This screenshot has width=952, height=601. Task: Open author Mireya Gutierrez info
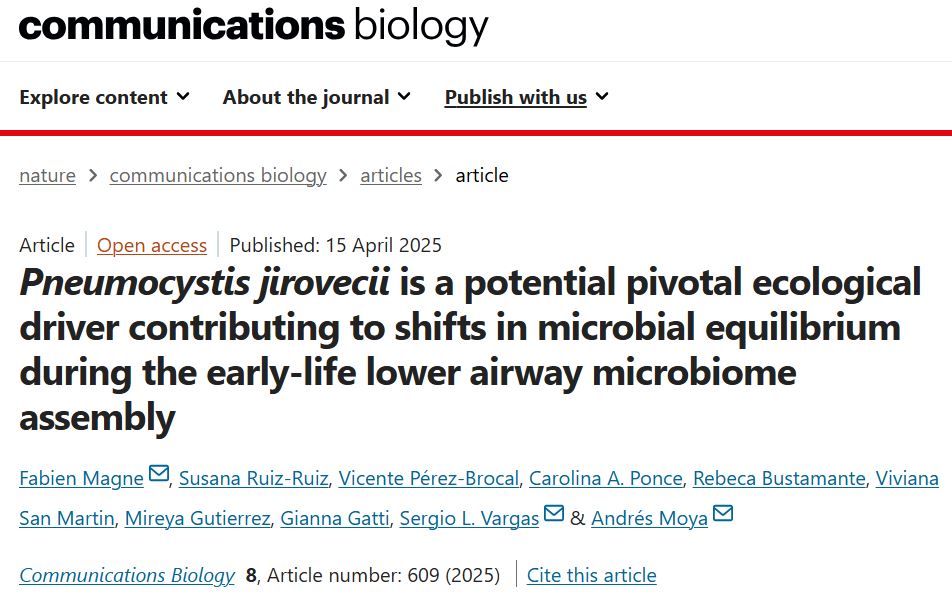pos(197,518)
